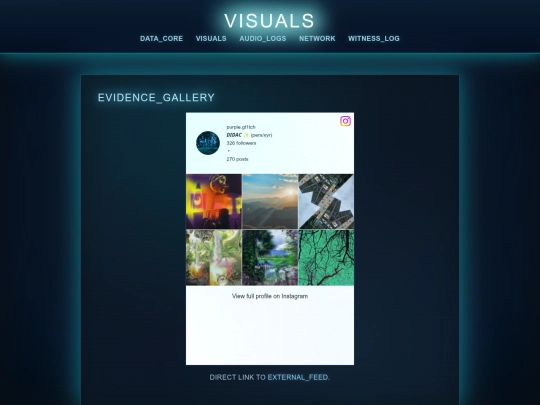Go to the DATA_CORE menu item

(x=161, y=39)
